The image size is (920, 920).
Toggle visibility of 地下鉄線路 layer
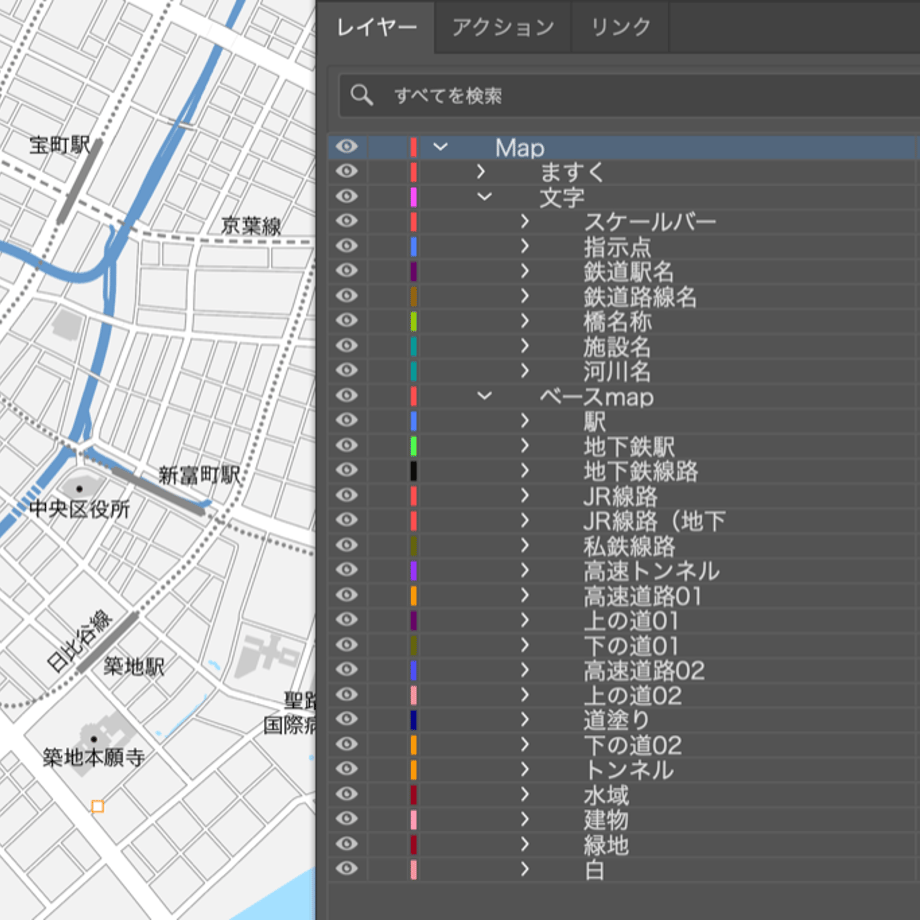(x=347, y=470)
